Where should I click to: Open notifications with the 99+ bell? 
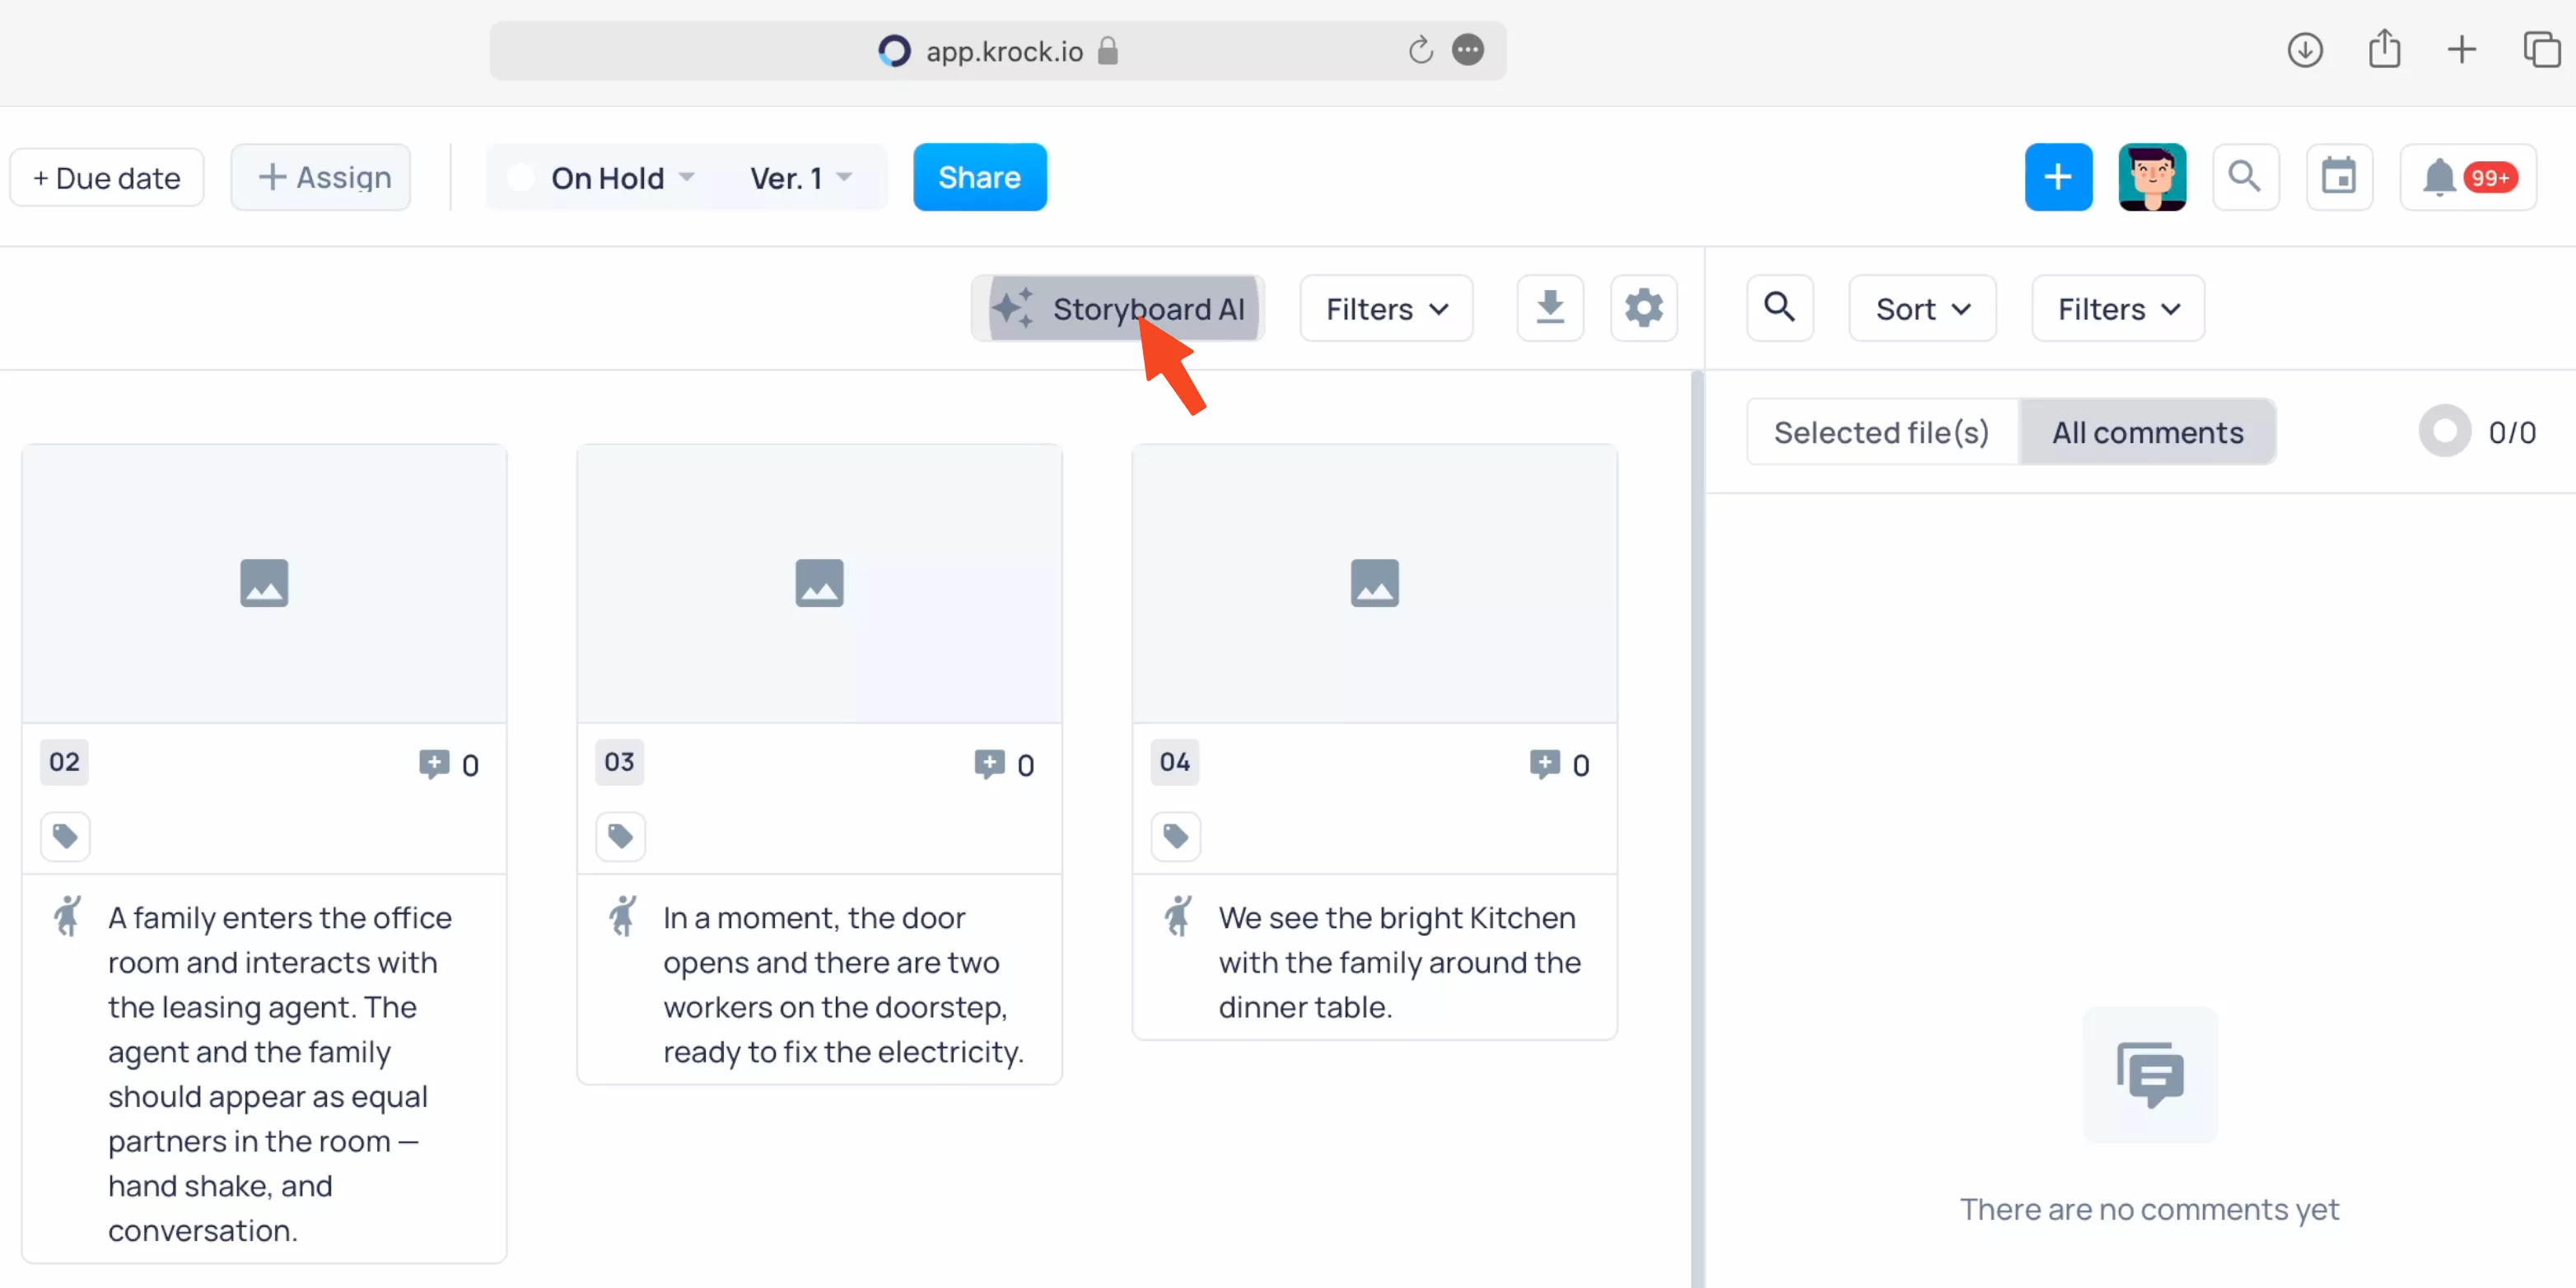coord(2467,177)
